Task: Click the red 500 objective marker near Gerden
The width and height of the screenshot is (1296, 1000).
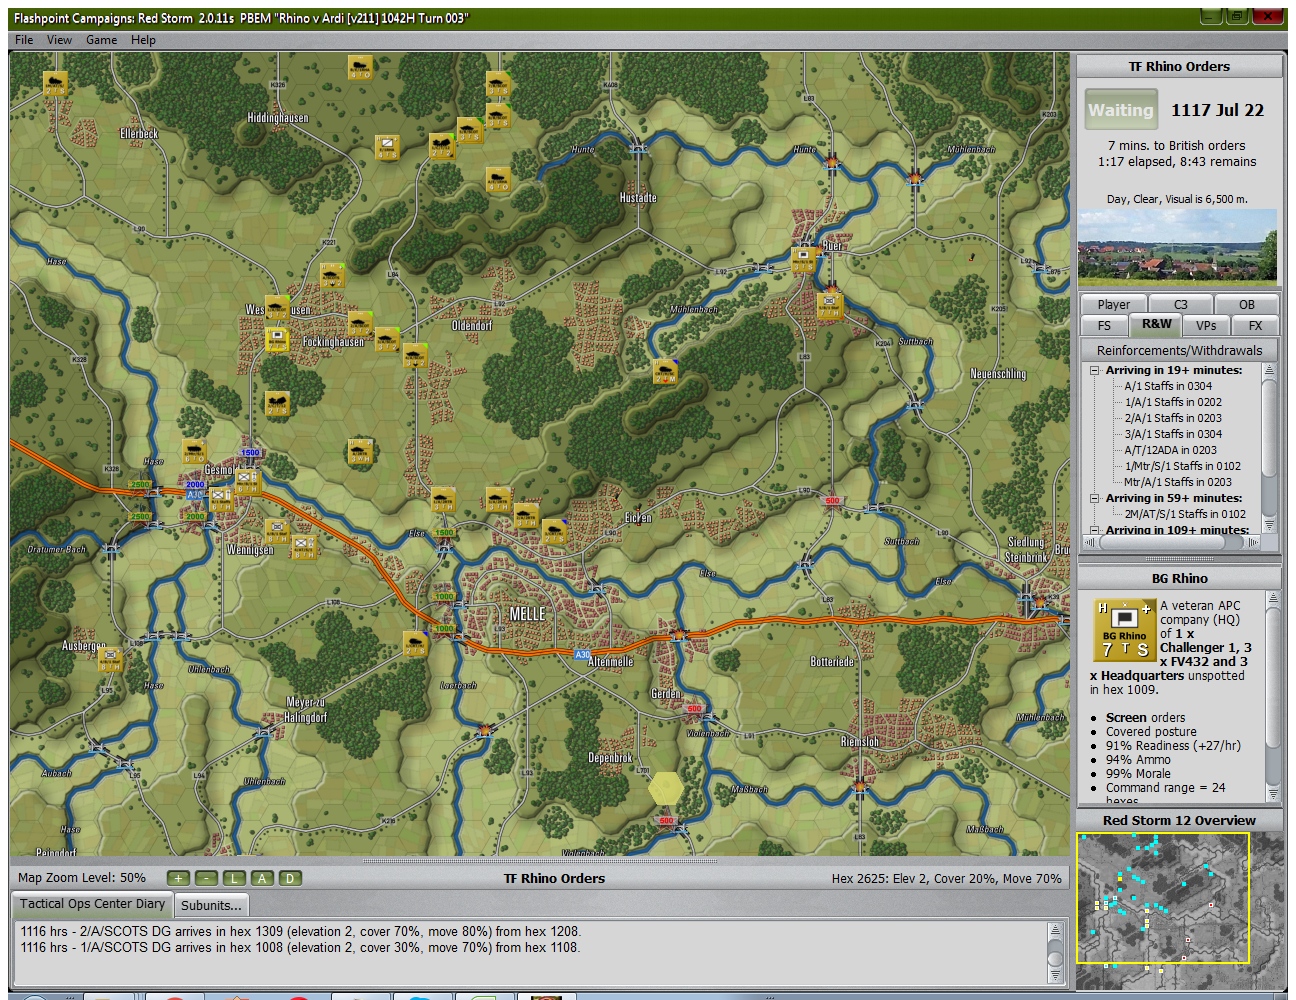Action: click(x=695, y=709)
